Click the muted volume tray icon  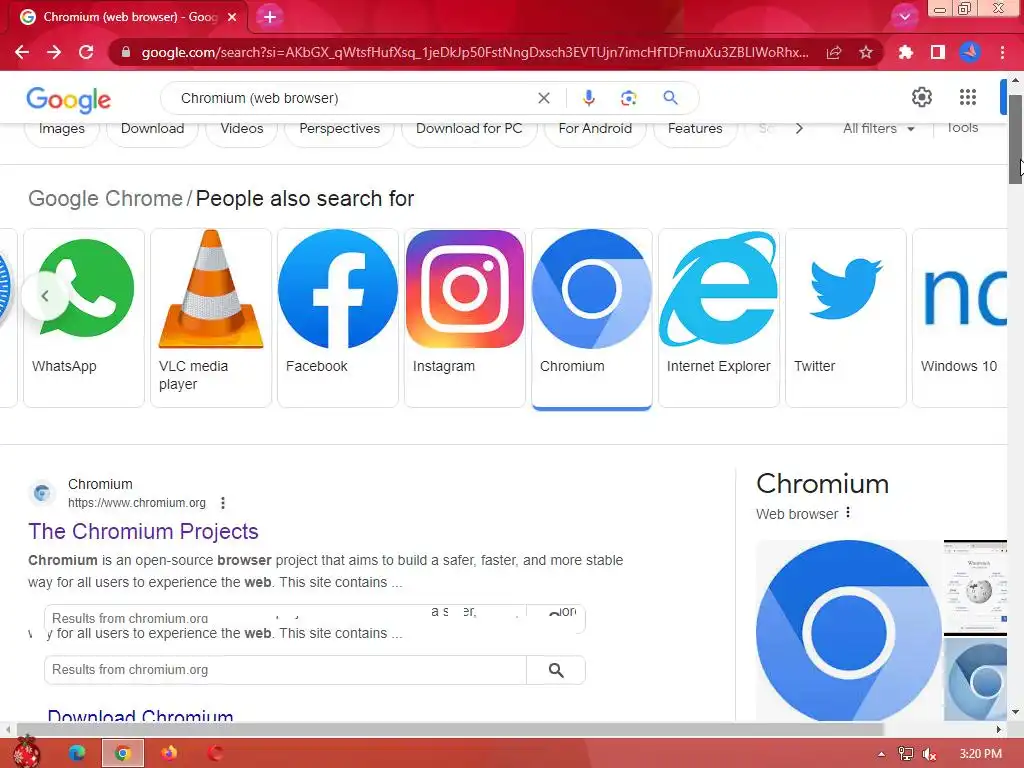coord(929,754)
